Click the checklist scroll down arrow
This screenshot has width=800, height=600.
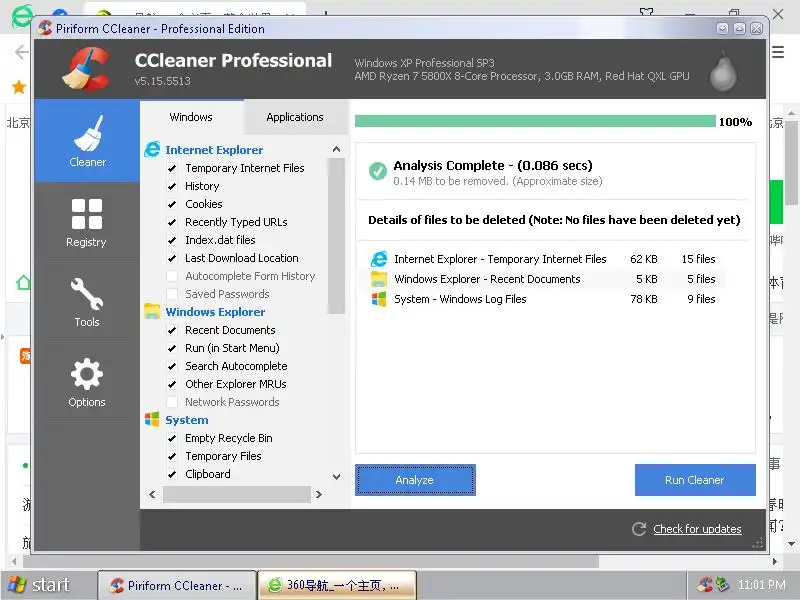tap(336, 477)
